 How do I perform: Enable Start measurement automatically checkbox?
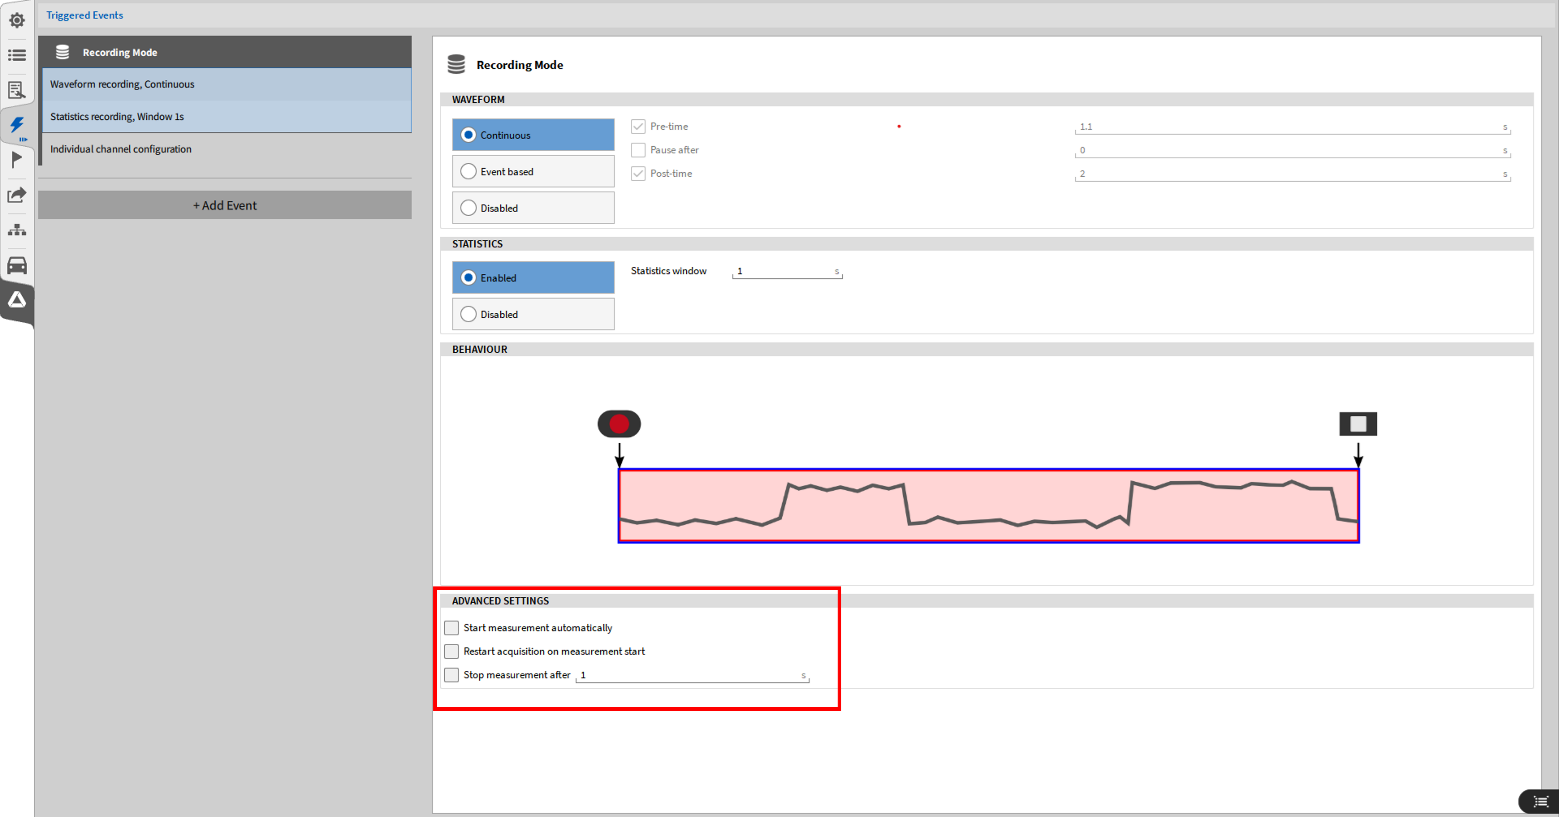tap(452, 628)
